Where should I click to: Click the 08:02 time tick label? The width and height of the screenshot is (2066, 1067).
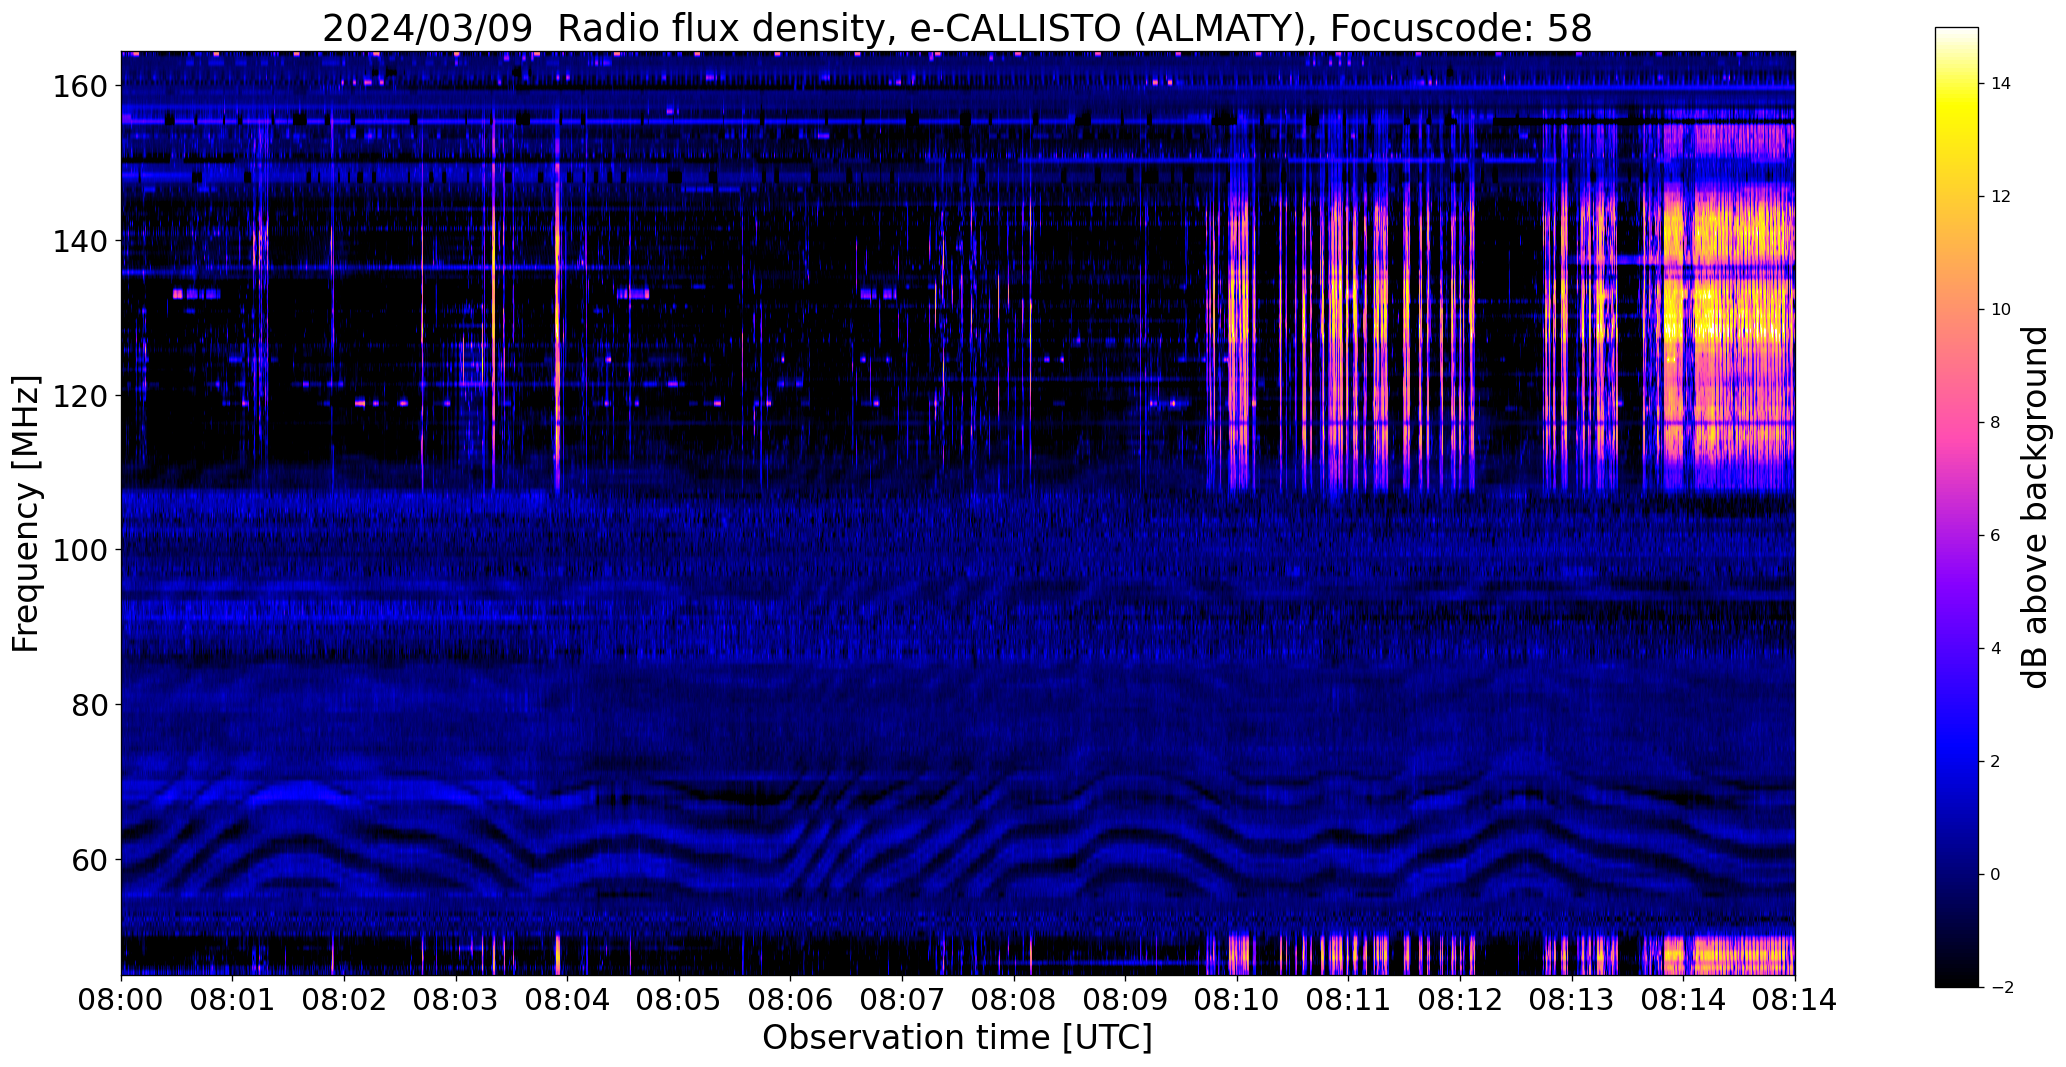click(345, 1001)
